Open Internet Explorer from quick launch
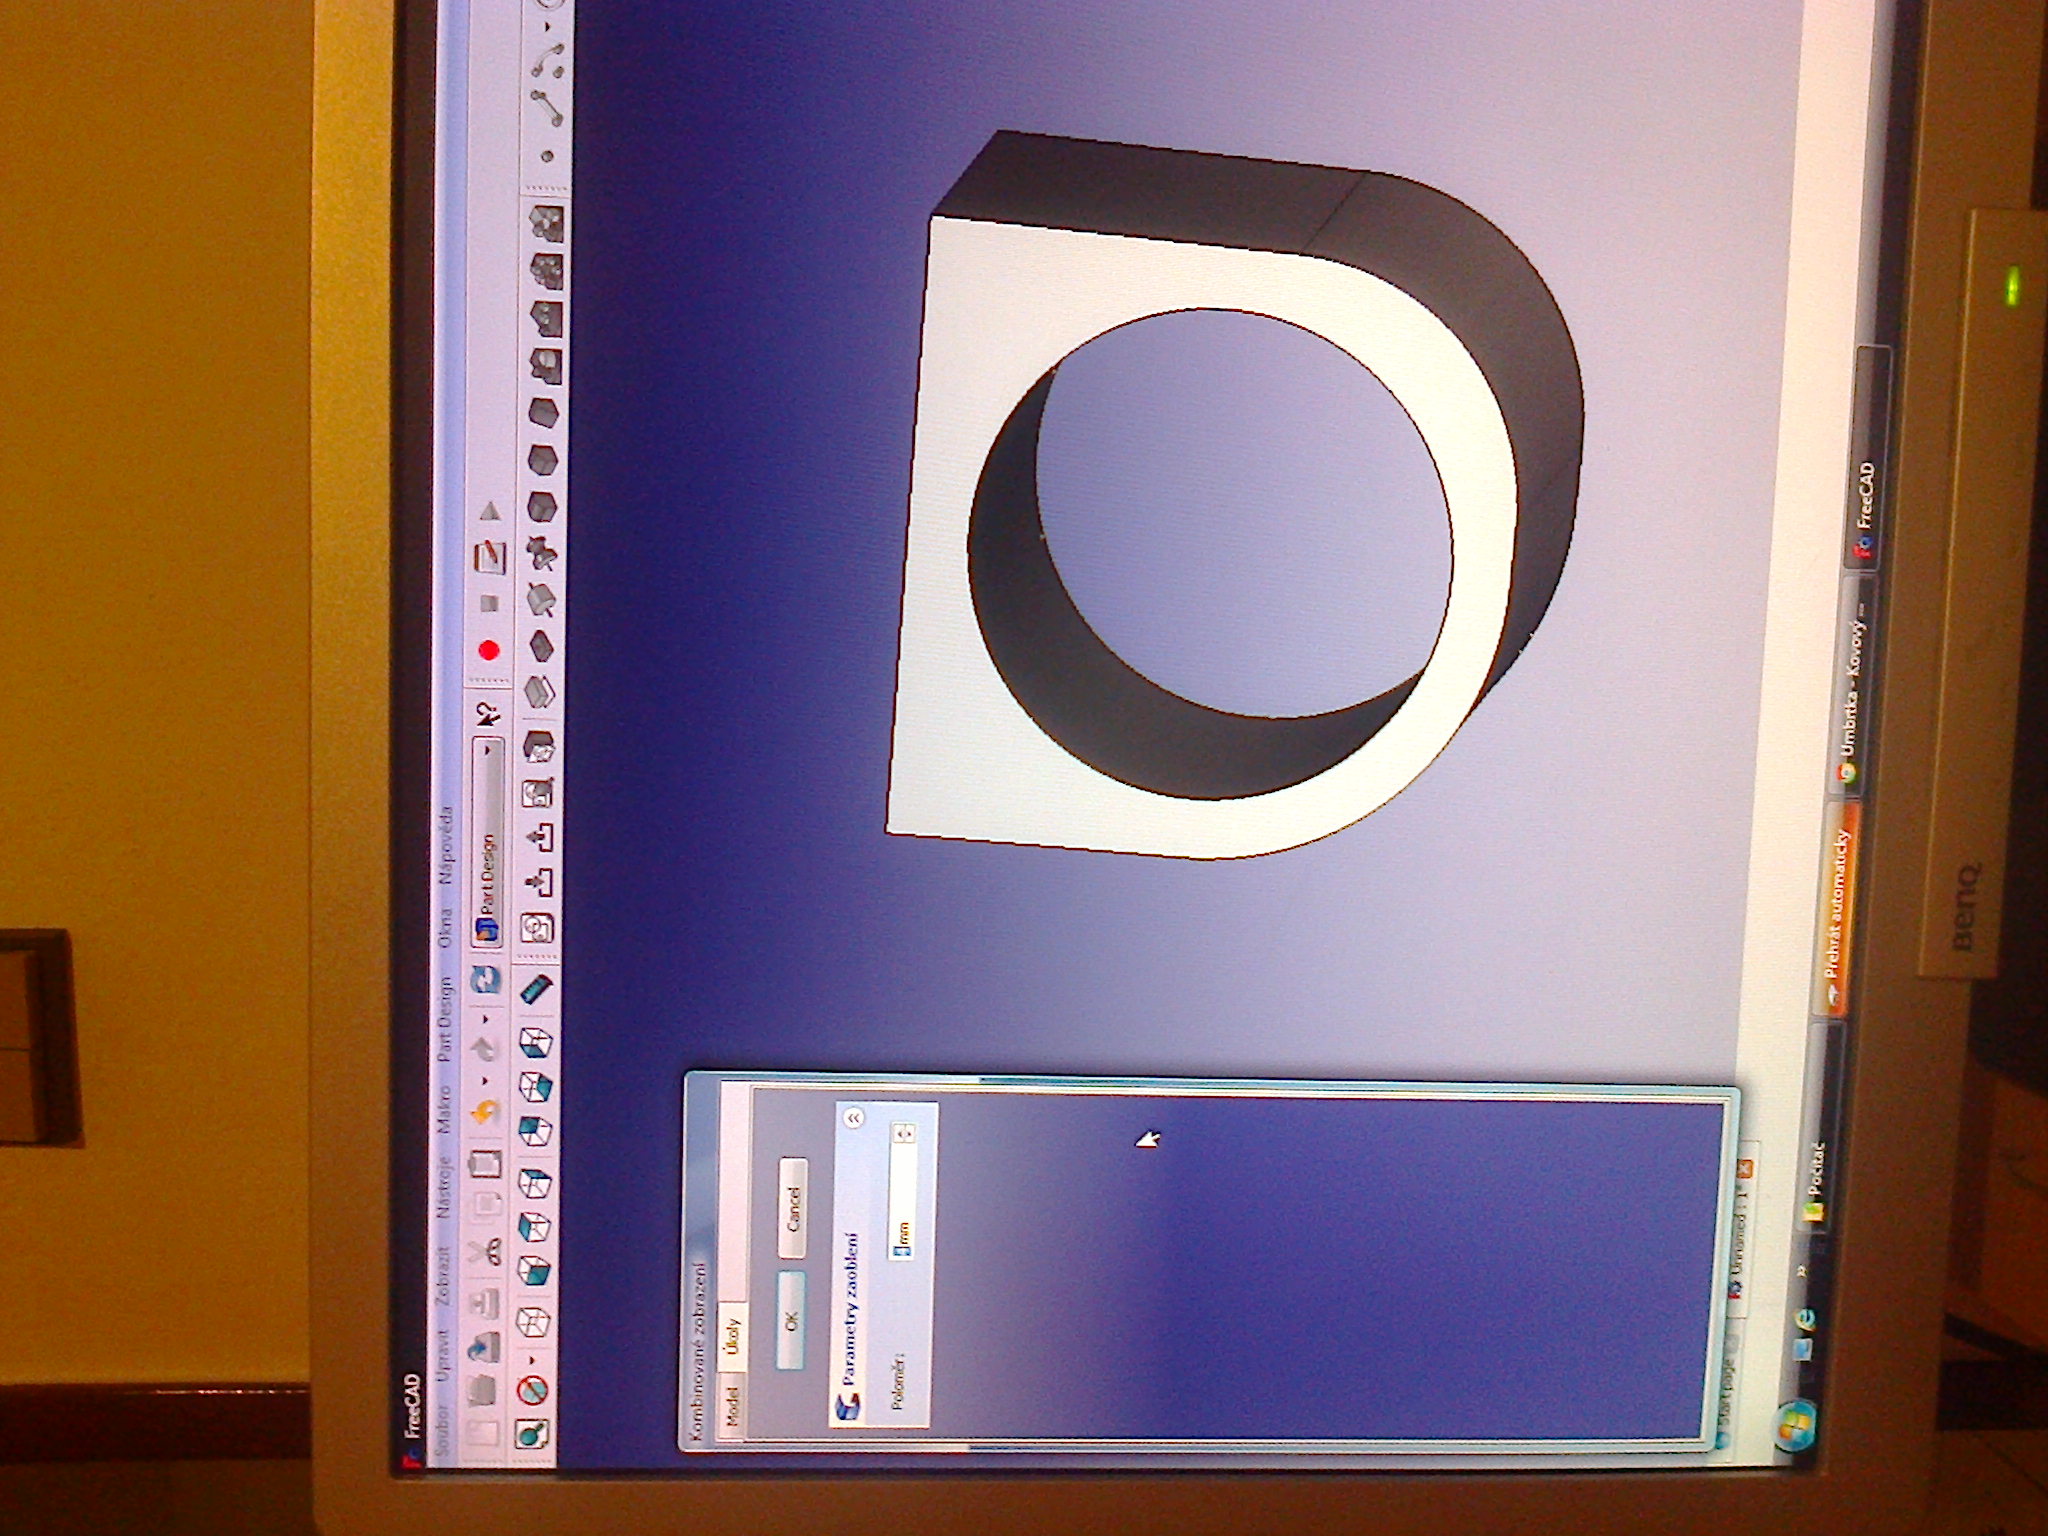 [x=1805, y=1321]
